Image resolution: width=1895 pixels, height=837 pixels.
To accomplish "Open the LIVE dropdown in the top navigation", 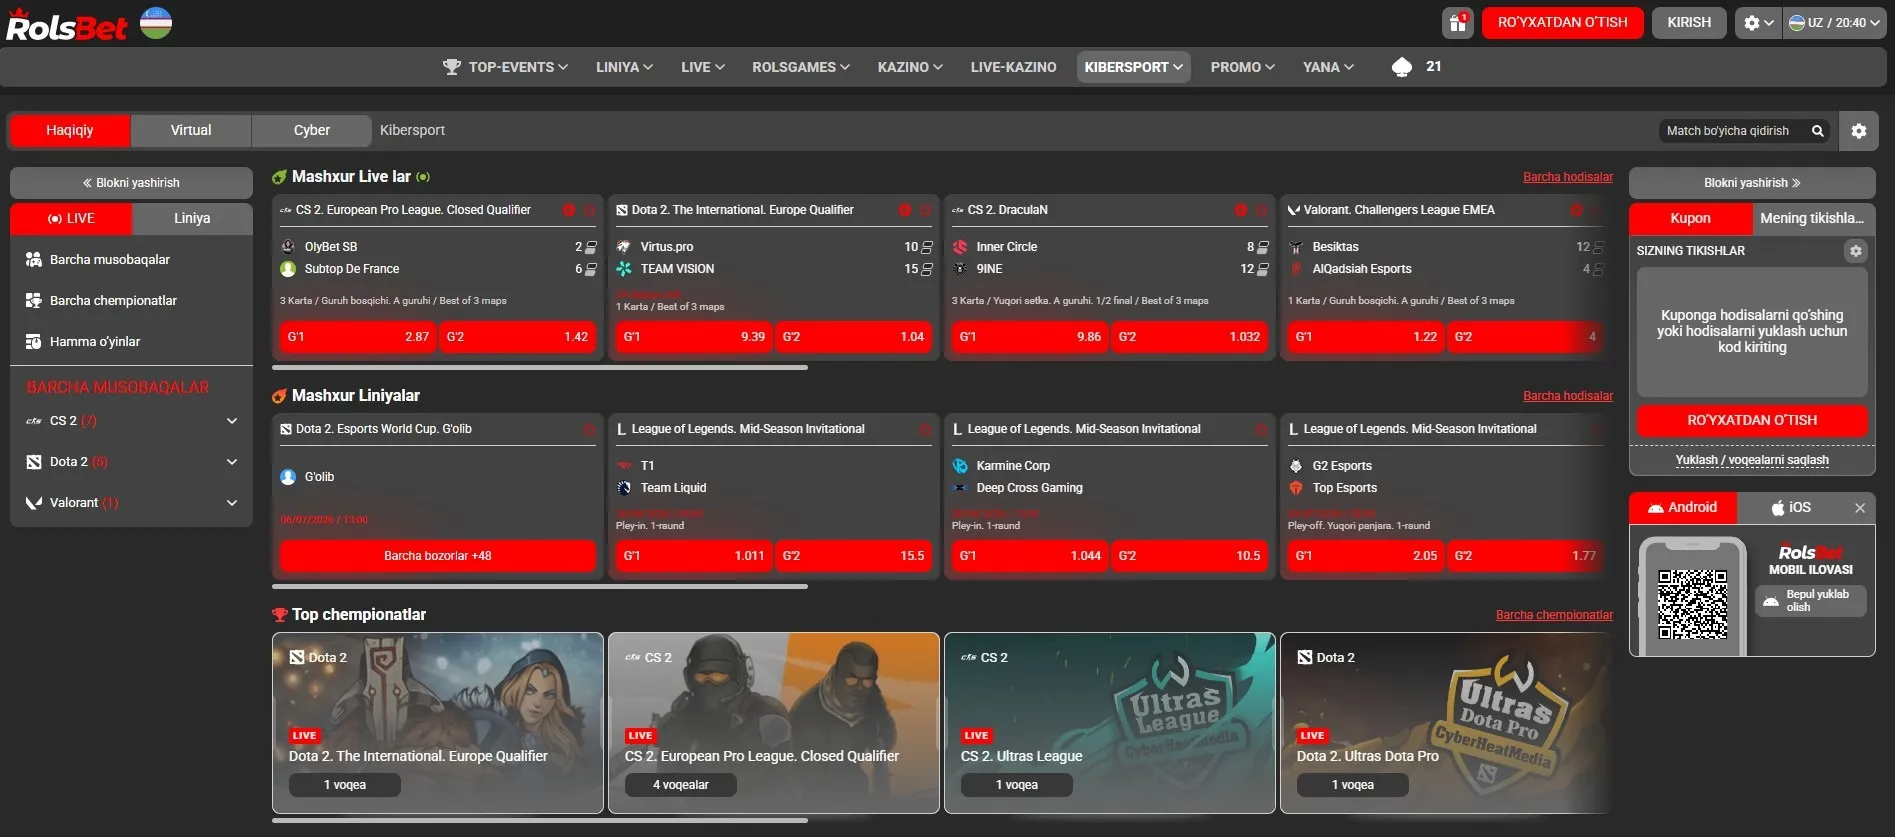I will point(703,67).
